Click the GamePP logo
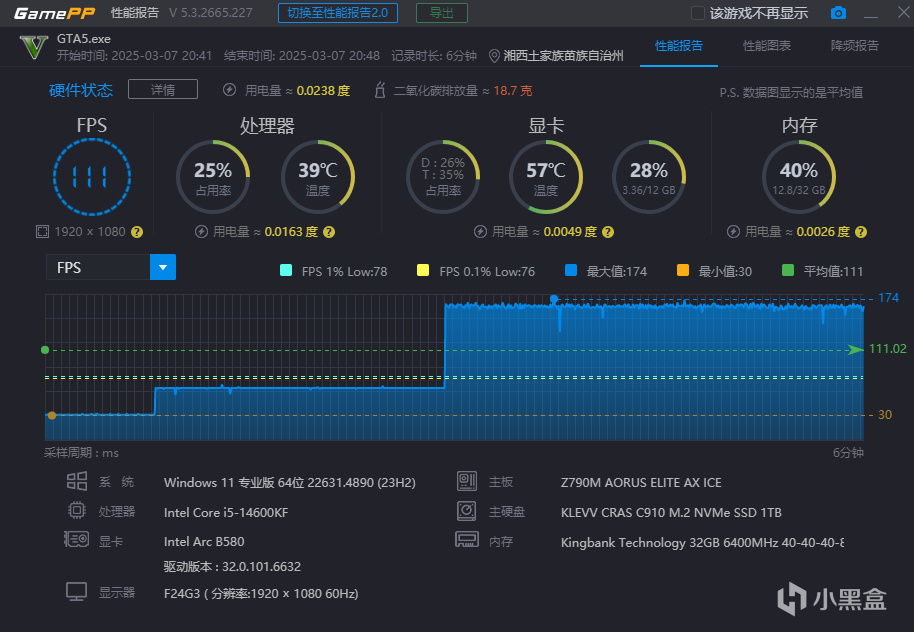 55,13
